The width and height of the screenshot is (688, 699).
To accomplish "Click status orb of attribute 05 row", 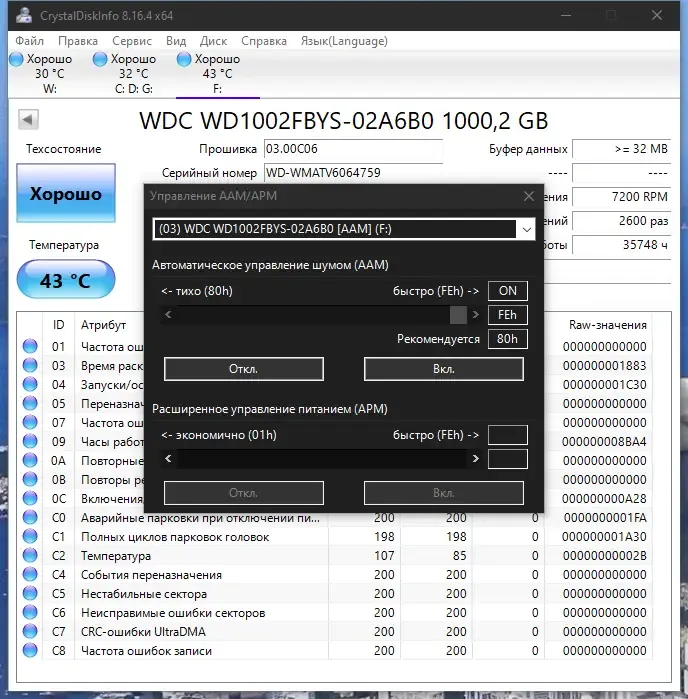I will (30, 403).
